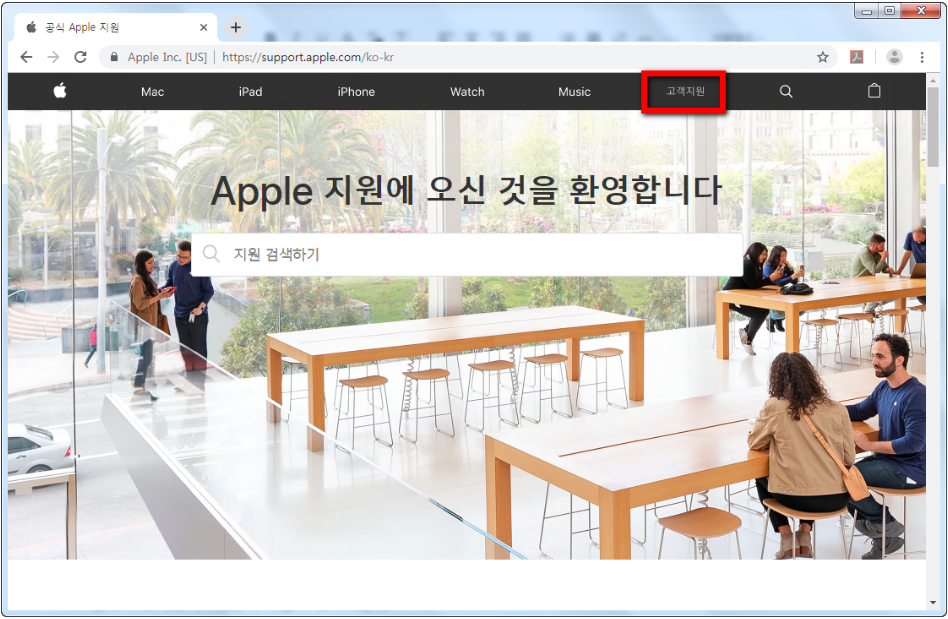The height and width of the screenshot is (619, 948).
Task: Close the 공식 Apple 지원 tab
Action: [203, 27]
